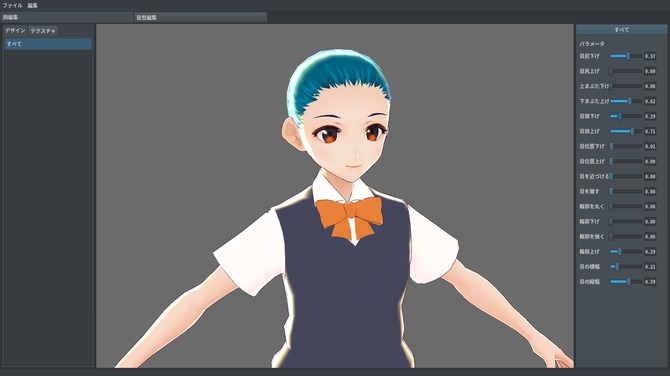Click the 0.57 value field of 目尻下げ
Viewport: 670px width, 376px height.
(x=650, y=56)
